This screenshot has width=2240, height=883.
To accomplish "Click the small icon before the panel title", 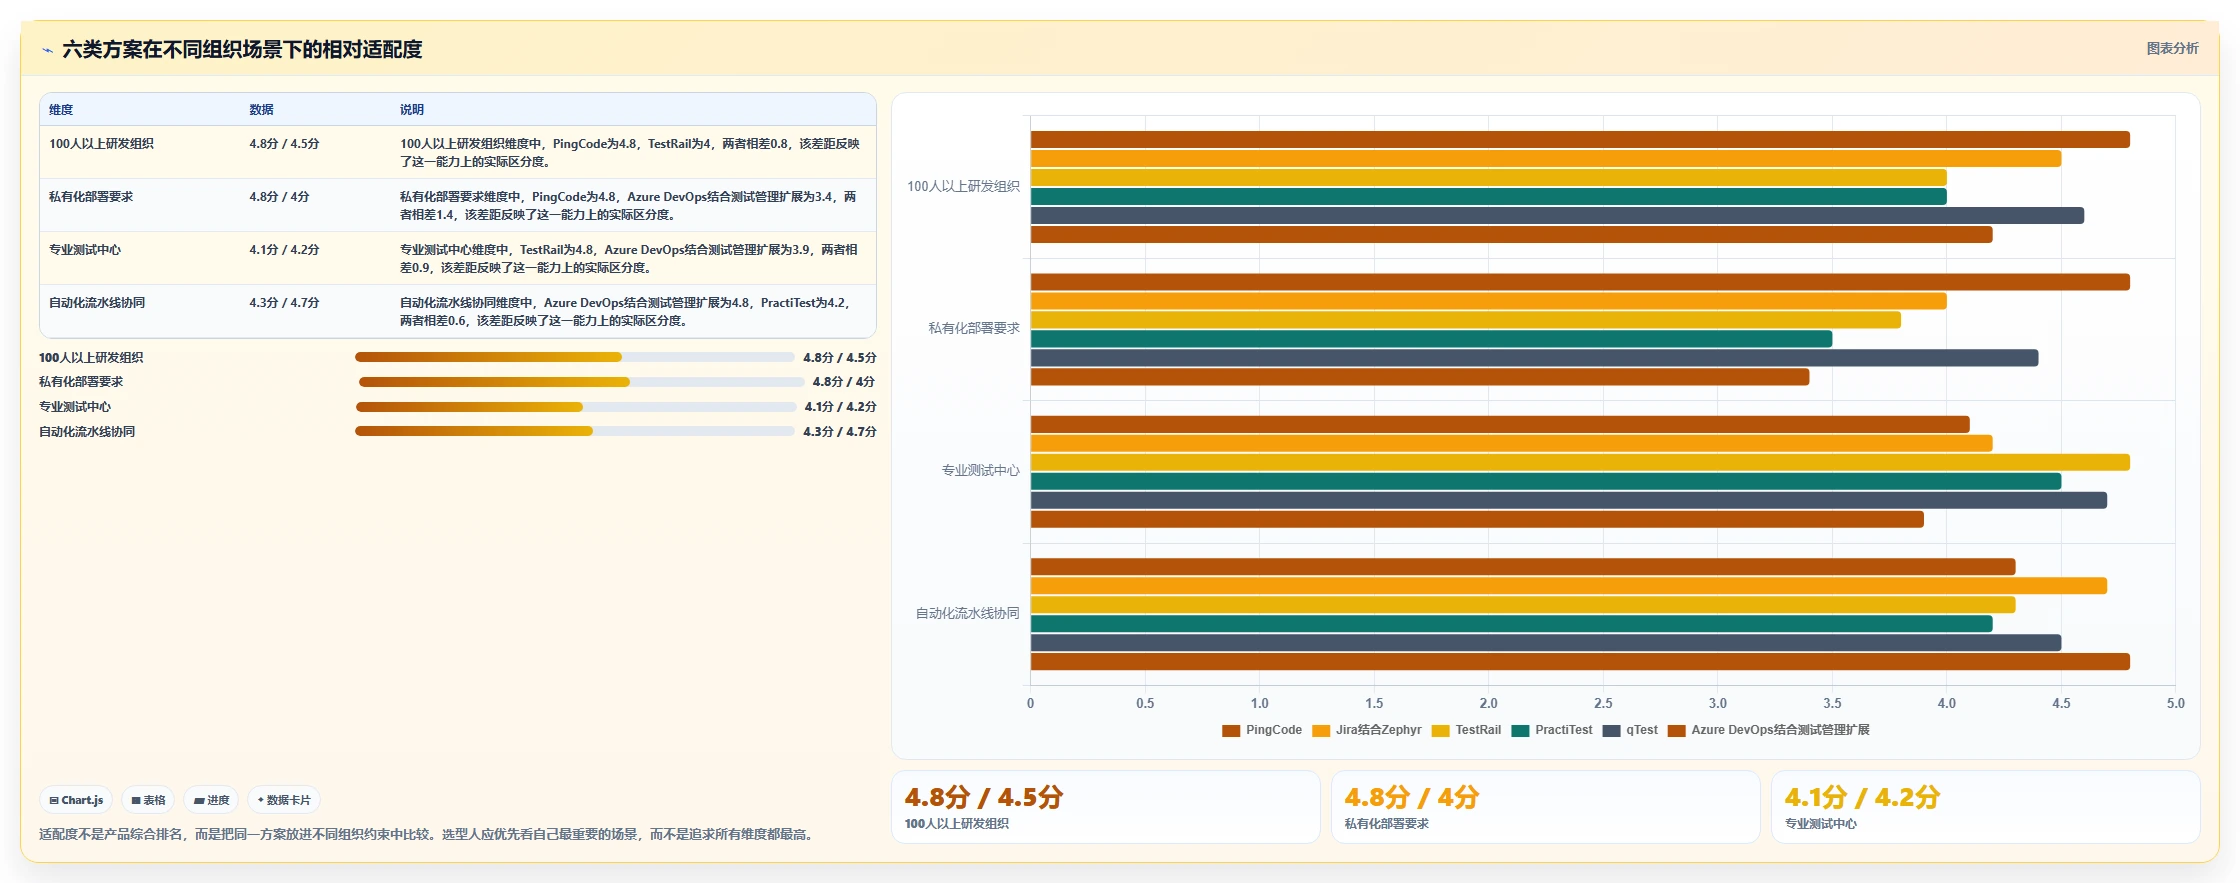I will click(x=47, y=50).
